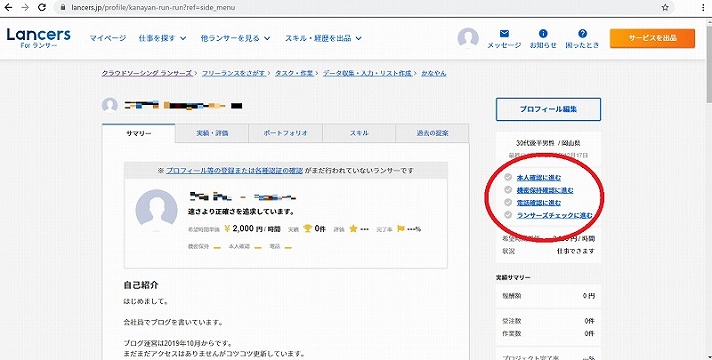Click tagline 速さより正確さを追求しています。

241,212
